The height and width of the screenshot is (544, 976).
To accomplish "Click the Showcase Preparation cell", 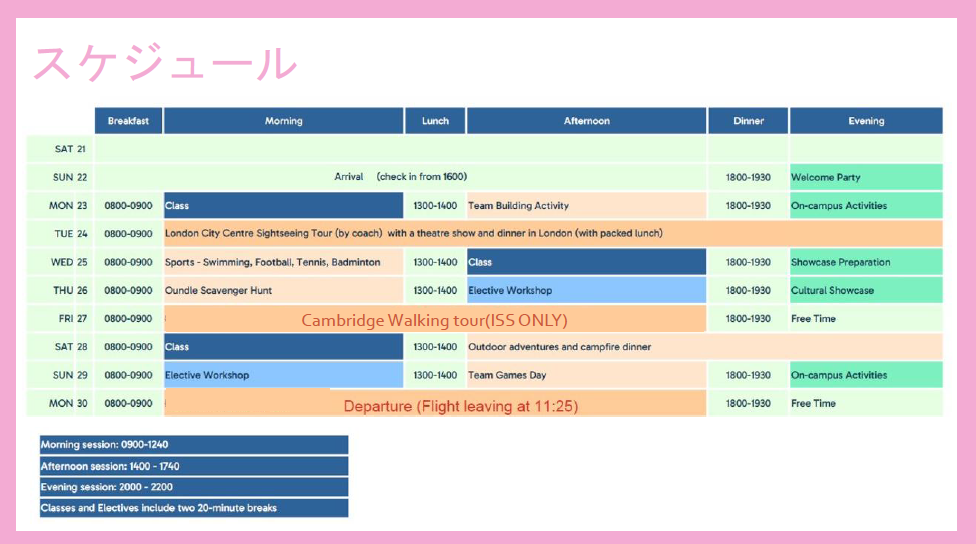I will pyautogui.click(x=866, y=262).
